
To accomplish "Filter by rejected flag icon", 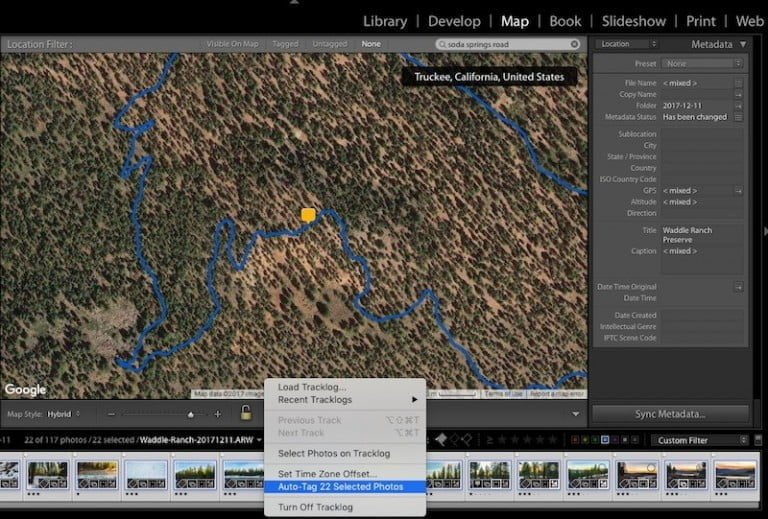I will point(467,440).
